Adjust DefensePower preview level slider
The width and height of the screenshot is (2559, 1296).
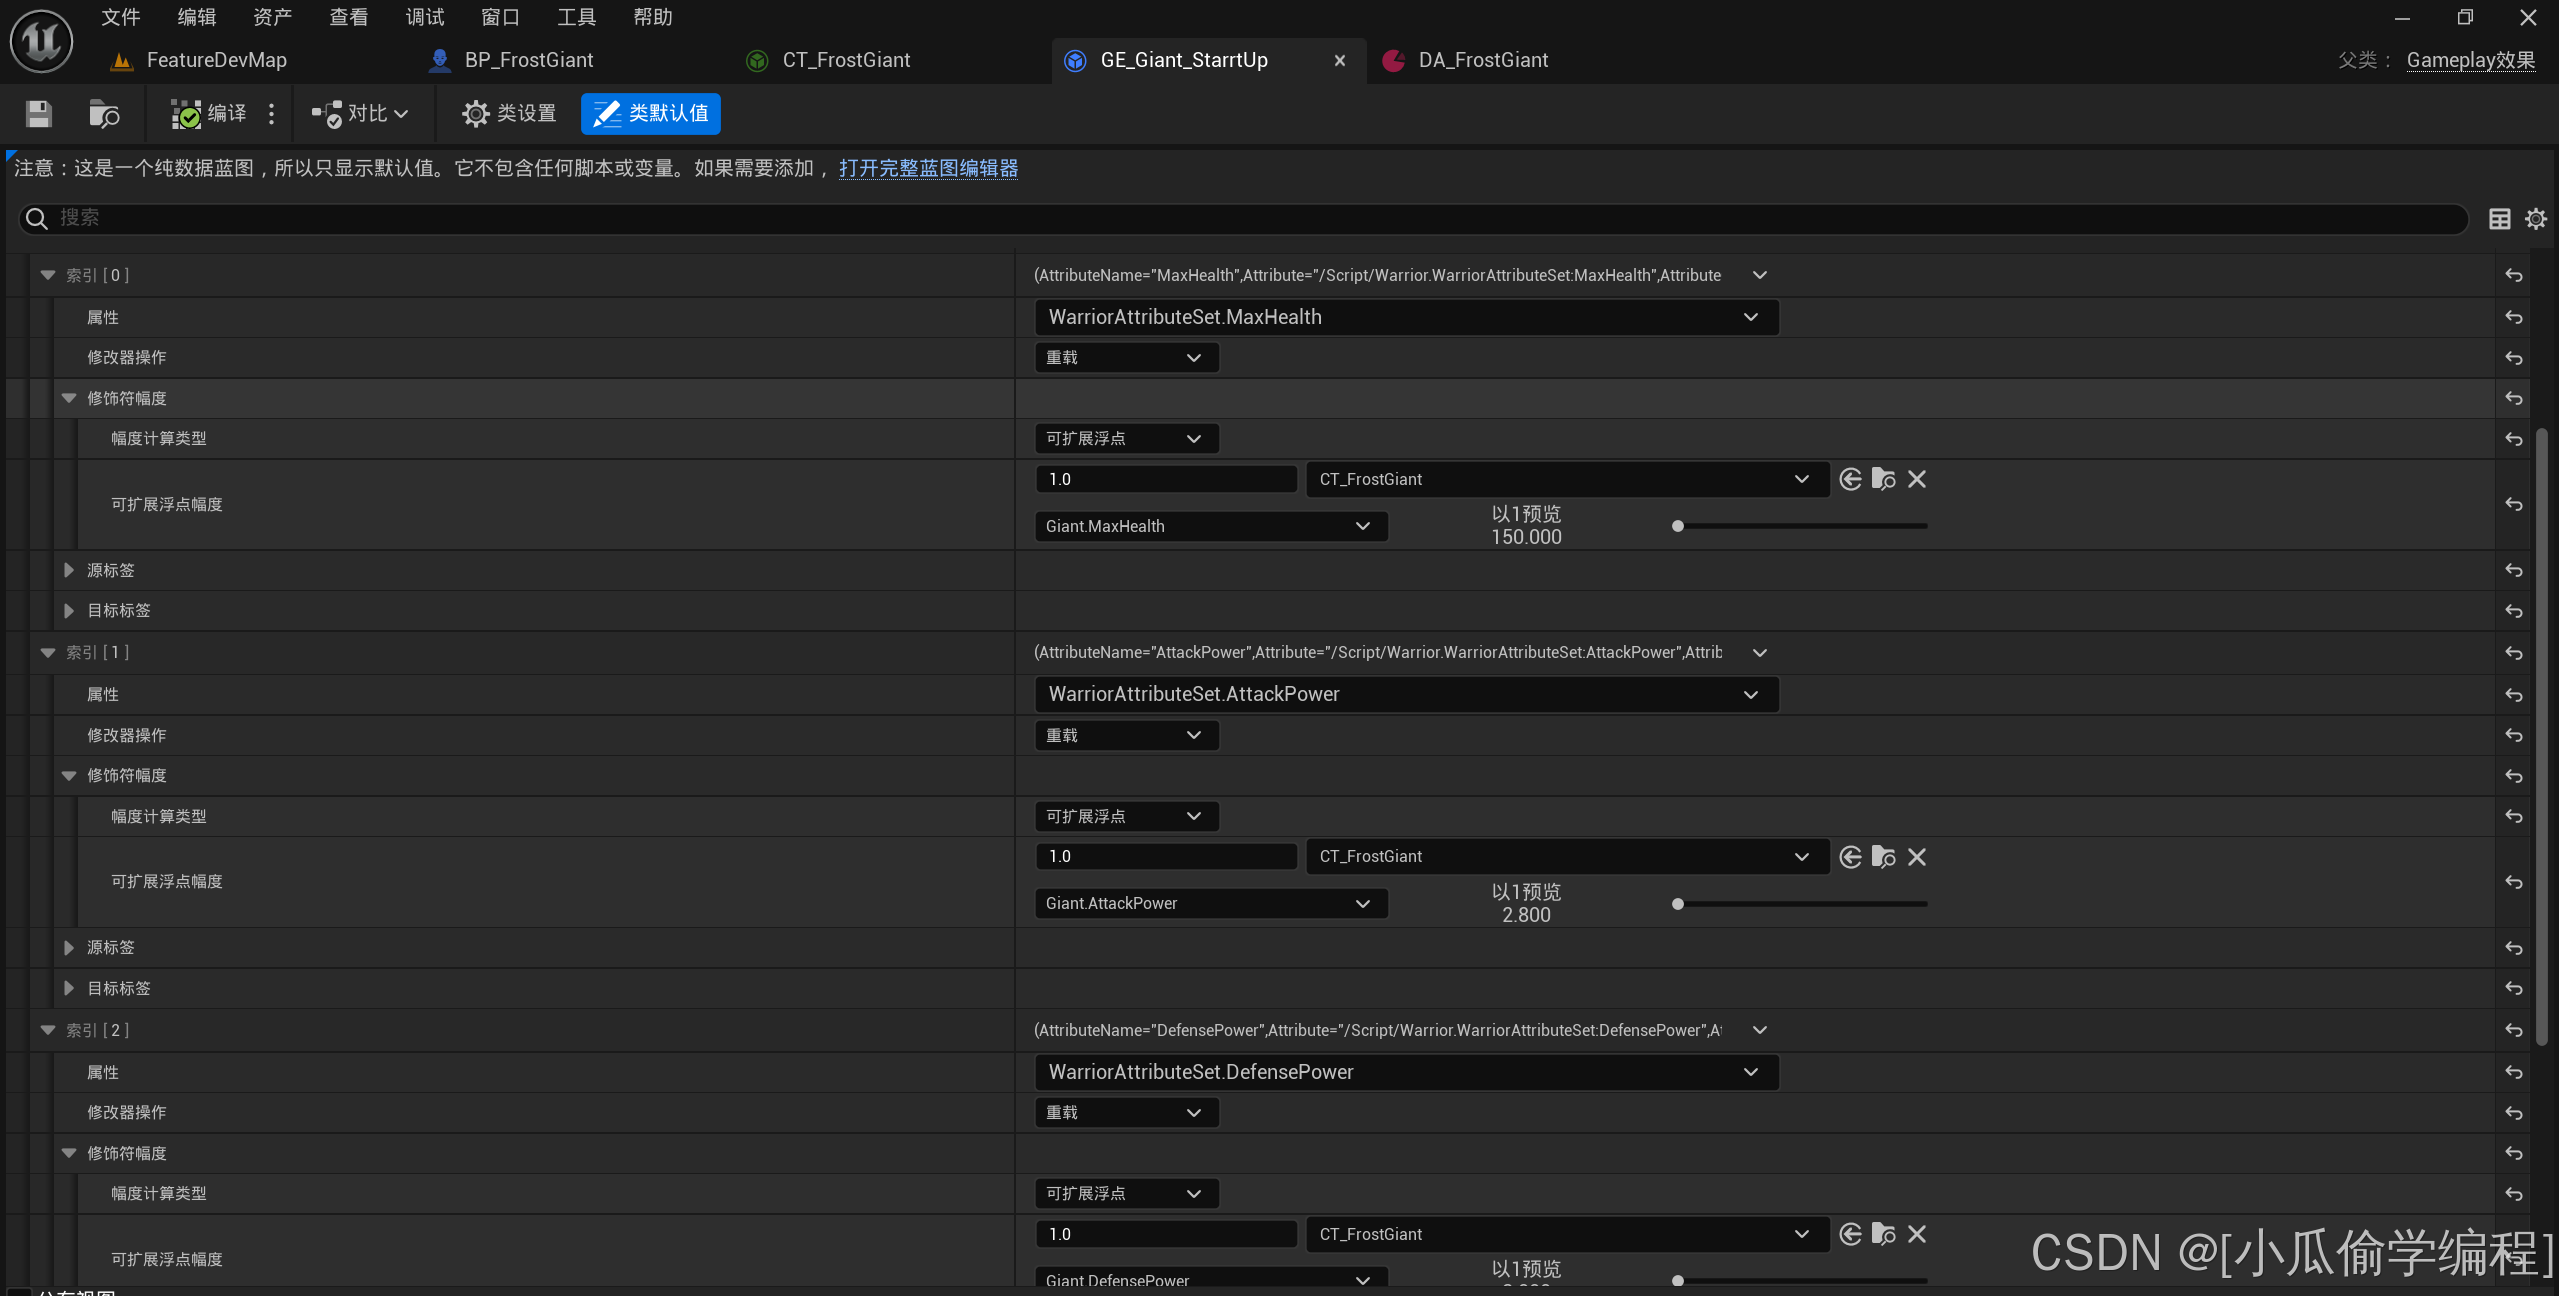pyautogui.click(x=1800, y=1280)
